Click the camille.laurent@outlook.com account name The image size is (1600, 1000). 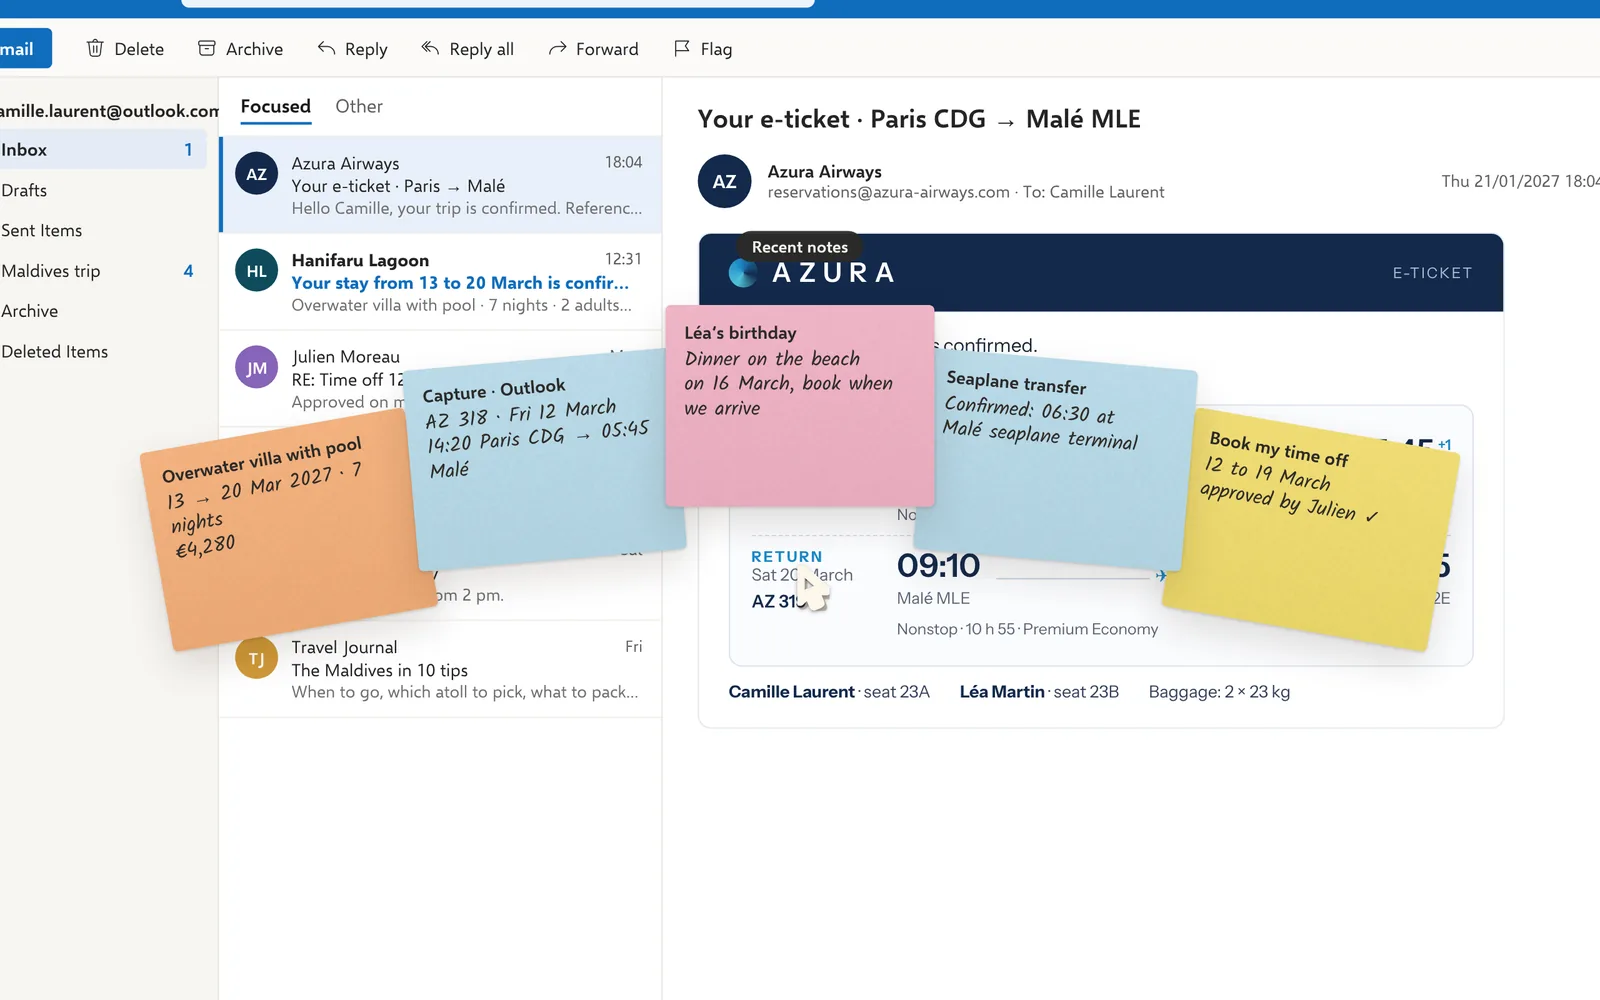(108, 111)
